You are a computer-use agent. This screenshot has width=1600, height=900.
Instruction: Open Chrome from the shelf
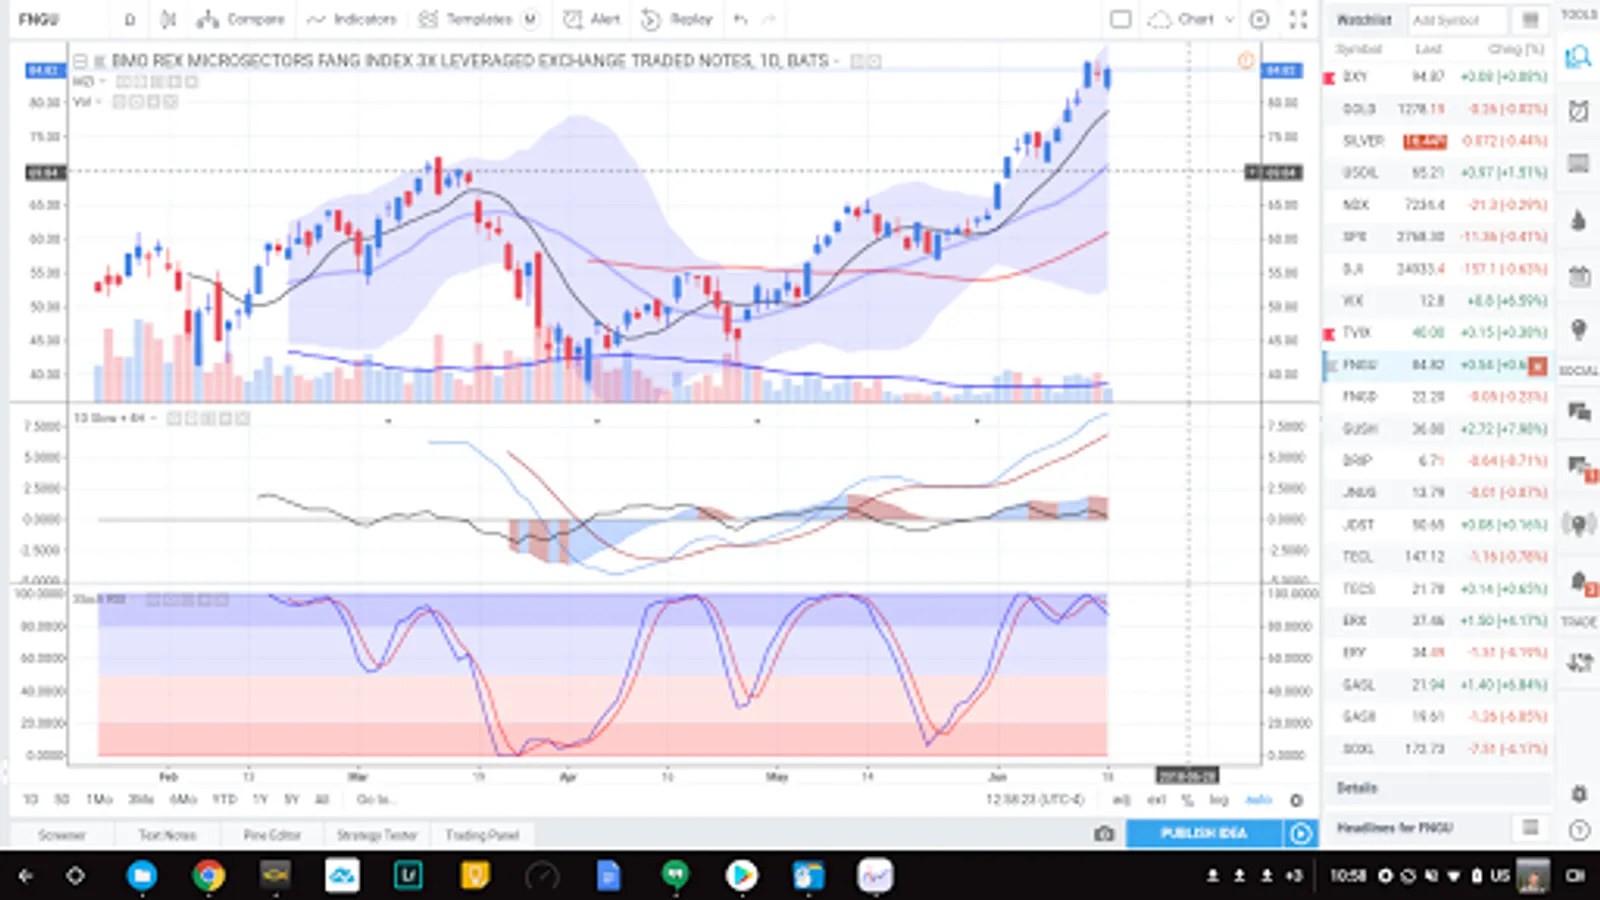(209, 876)
